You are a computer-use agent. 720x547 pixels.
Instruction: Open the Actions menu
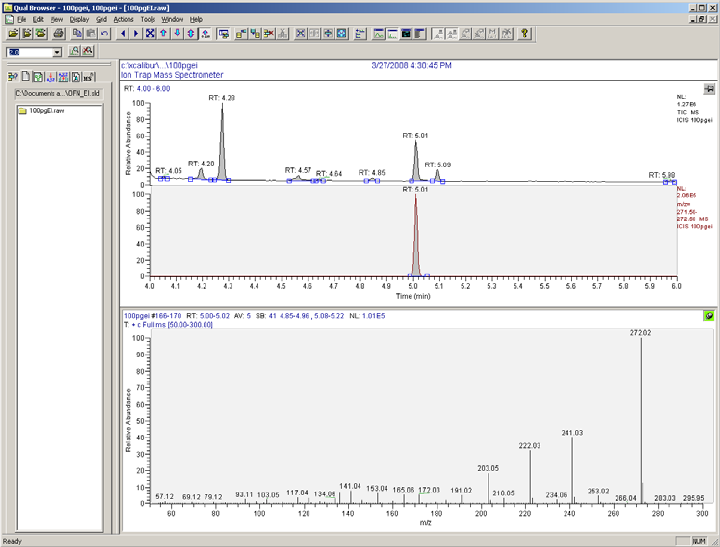(x=123, y=19)
